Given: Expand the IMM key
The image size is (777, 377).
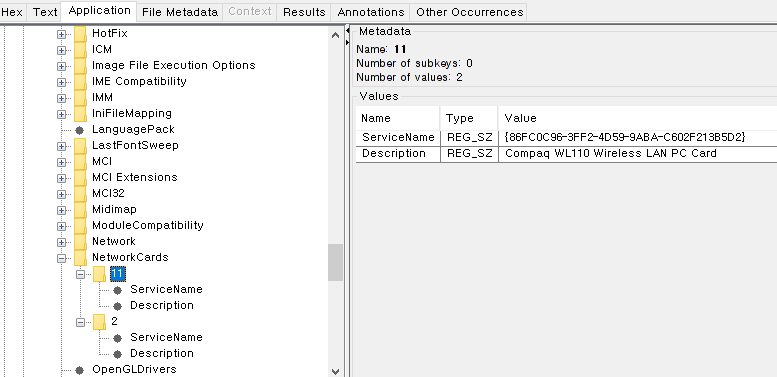Looking at the screenshot, I should (61, 98).
